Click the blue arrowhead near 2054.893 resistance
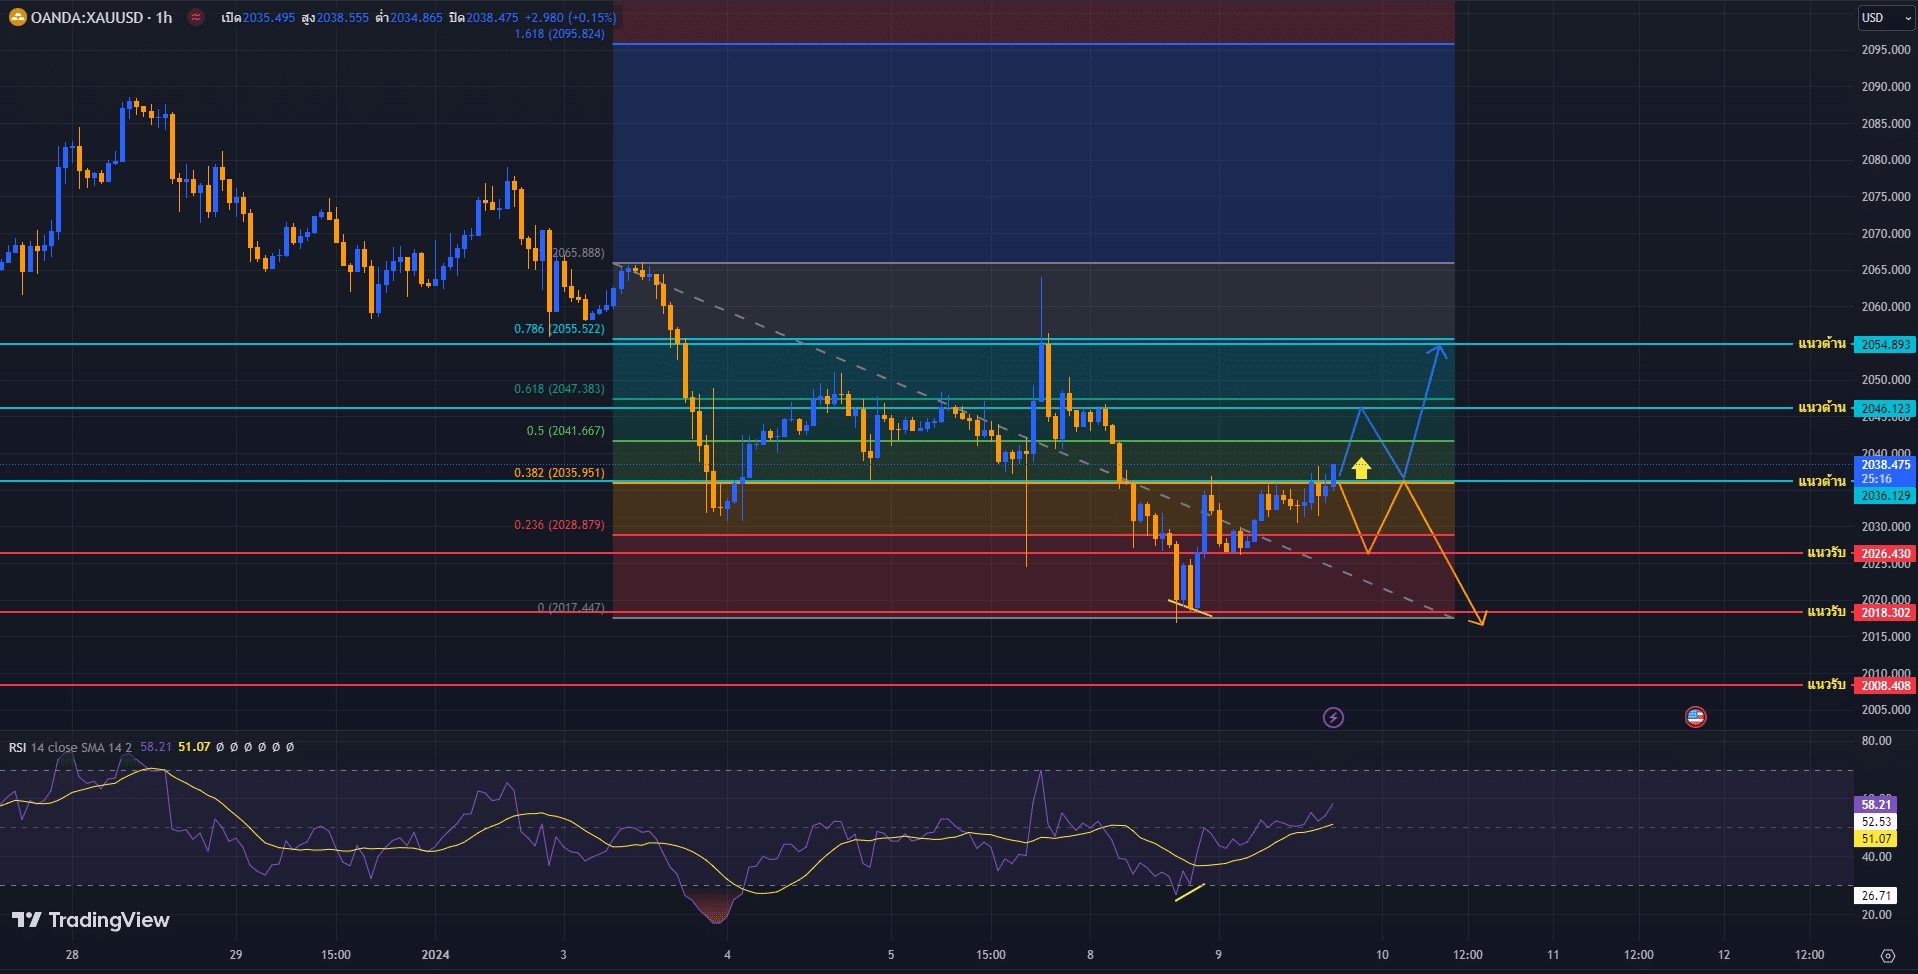The height and width of the screenshot is (974, 1918). point(1439,349)
